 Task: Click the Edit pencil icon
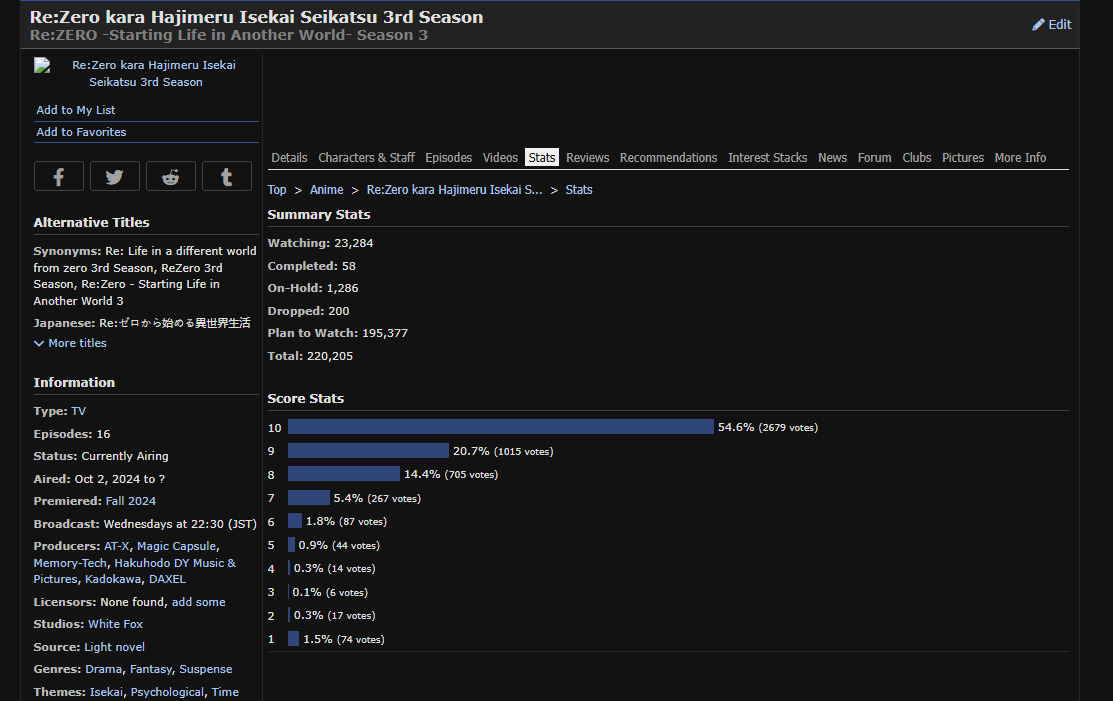click(1038, 25)
